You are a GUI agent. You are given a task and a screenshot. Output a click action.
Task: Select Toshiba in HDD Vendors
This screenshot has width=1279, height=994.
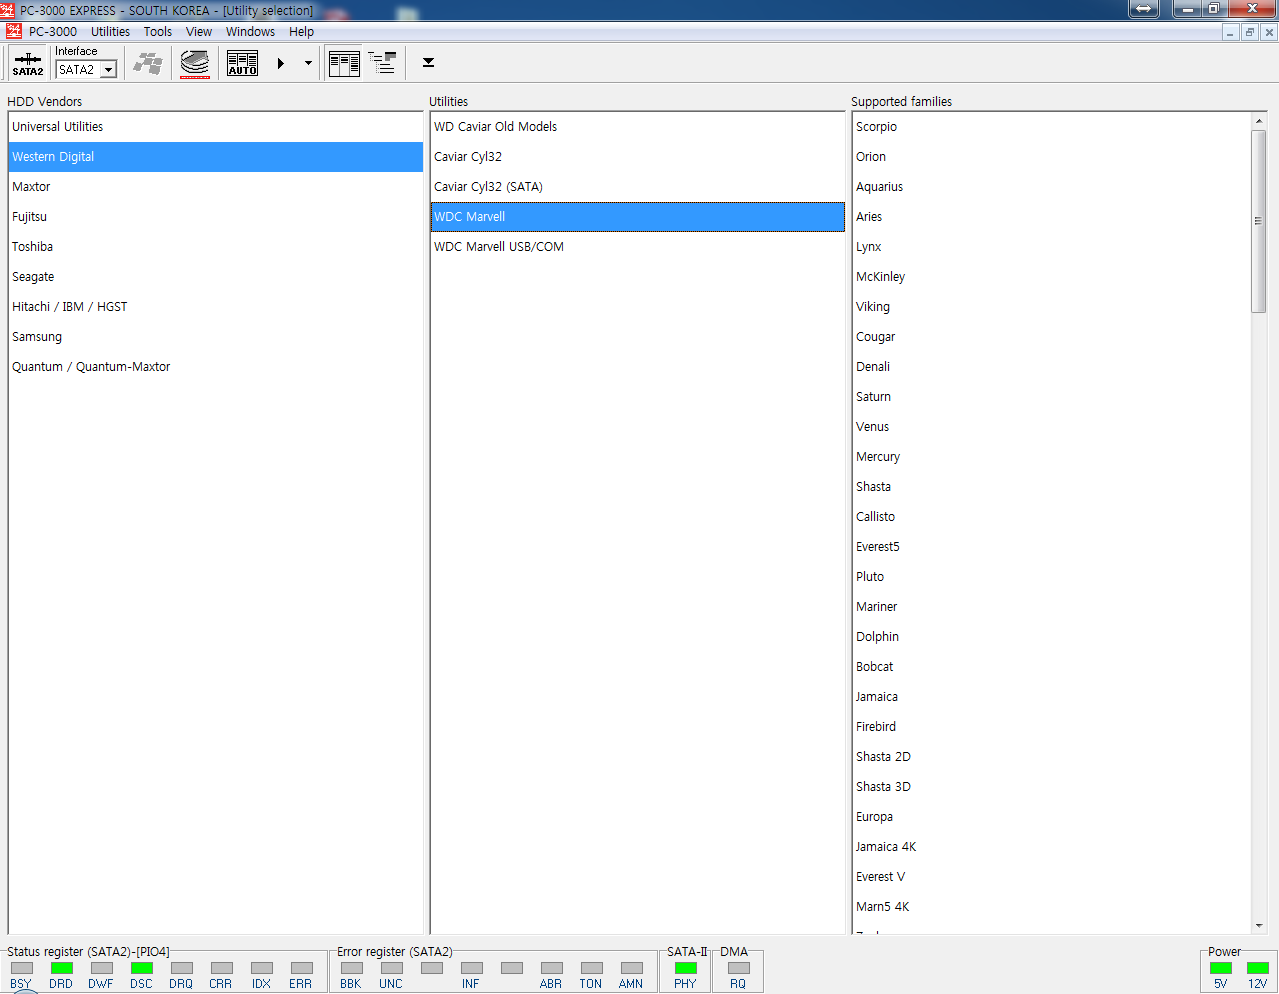click(x=216, y=247)
